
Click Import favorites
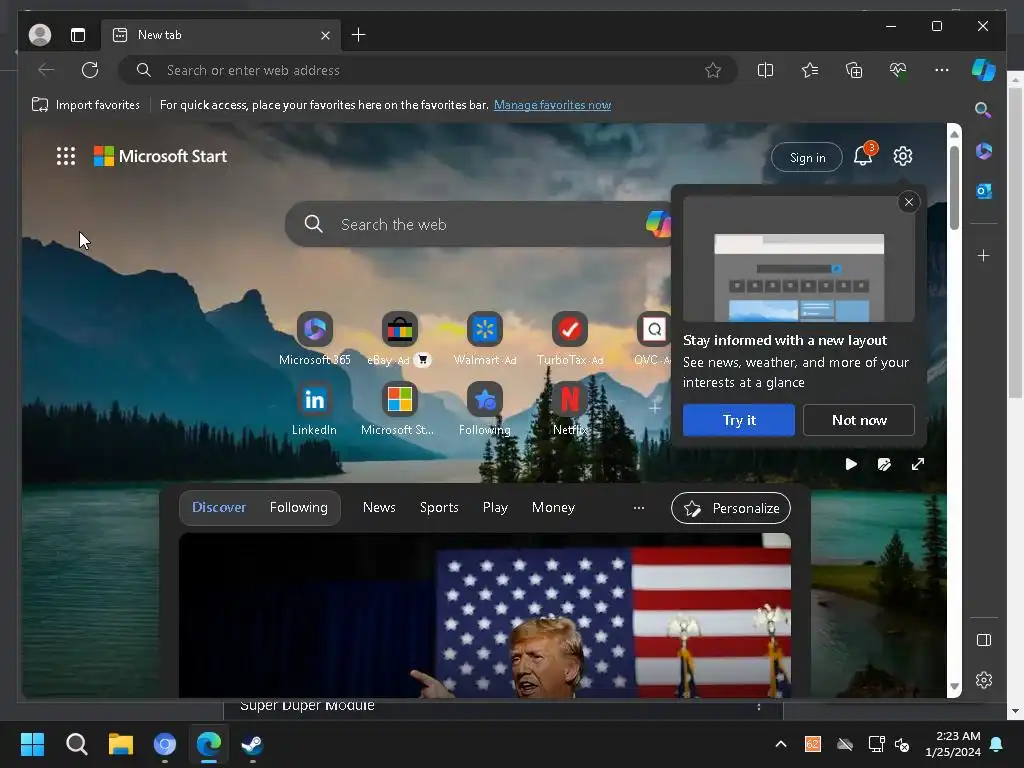[86, 105]
